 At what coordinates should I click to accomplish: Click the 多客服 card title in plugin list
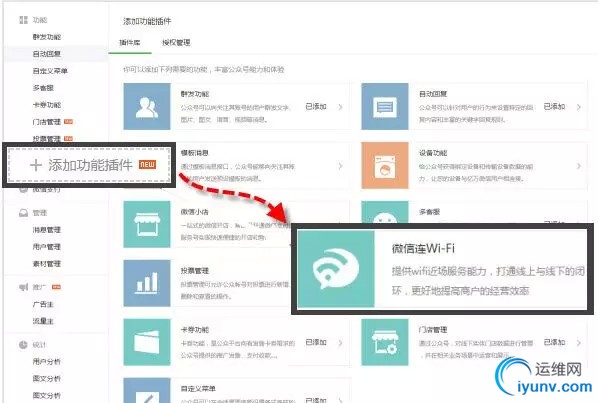coord(429,212)
